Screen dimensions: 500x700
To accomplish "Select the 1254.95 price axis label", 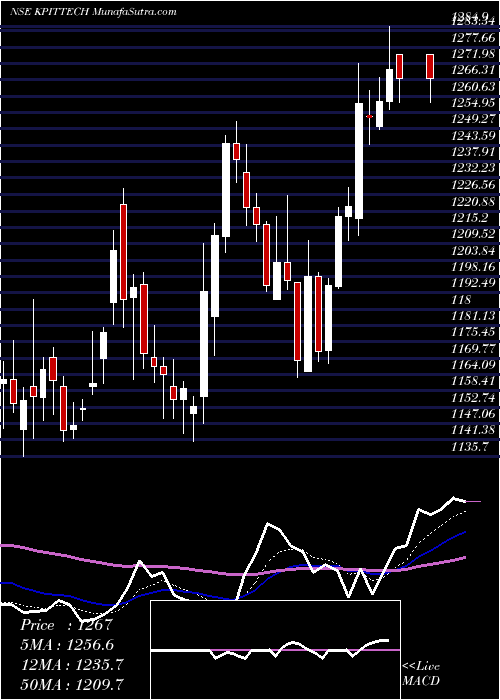I will click(473, 103).
